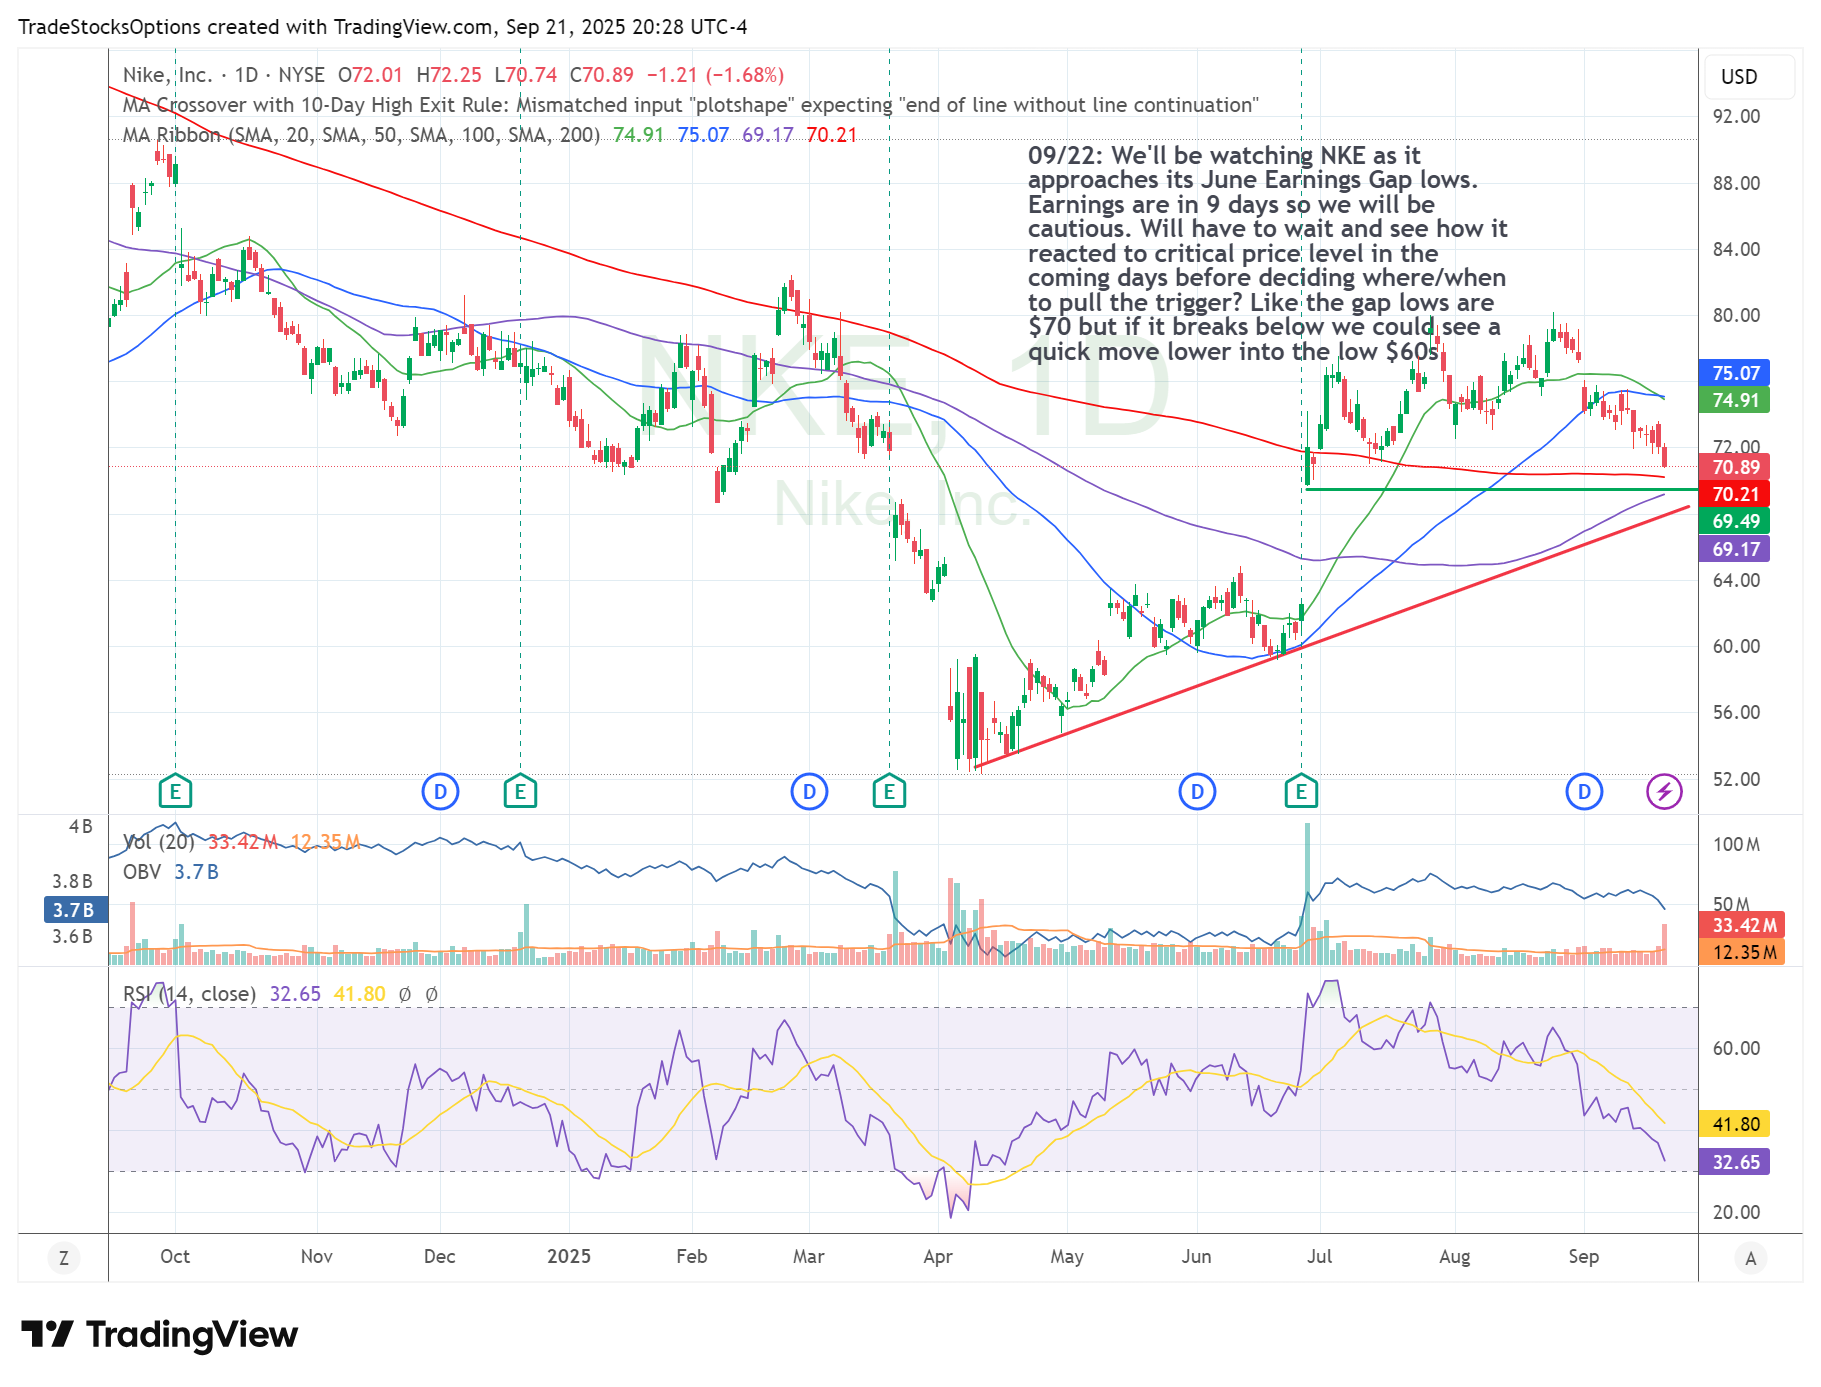Click the 52.00 price axis tick
The width and height of the screenshot is (1821, 1387).
[1736, 779]
